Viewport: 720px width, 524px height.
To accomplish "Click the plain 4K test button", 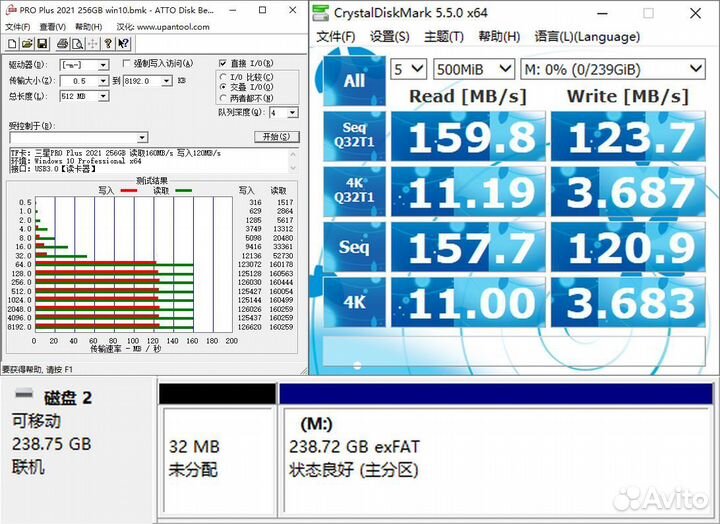I will (354, 302).
